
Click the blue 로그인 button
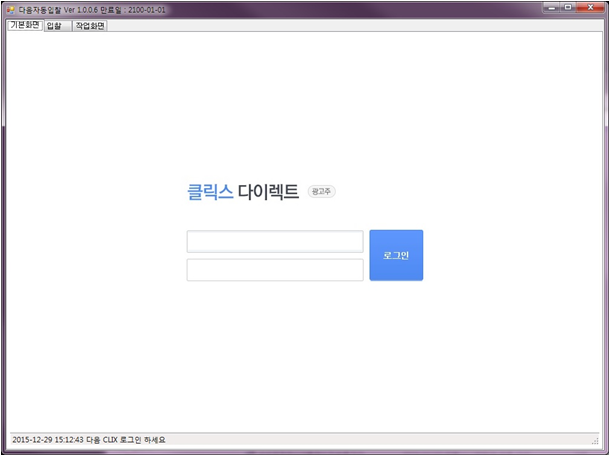click(396, 255)
